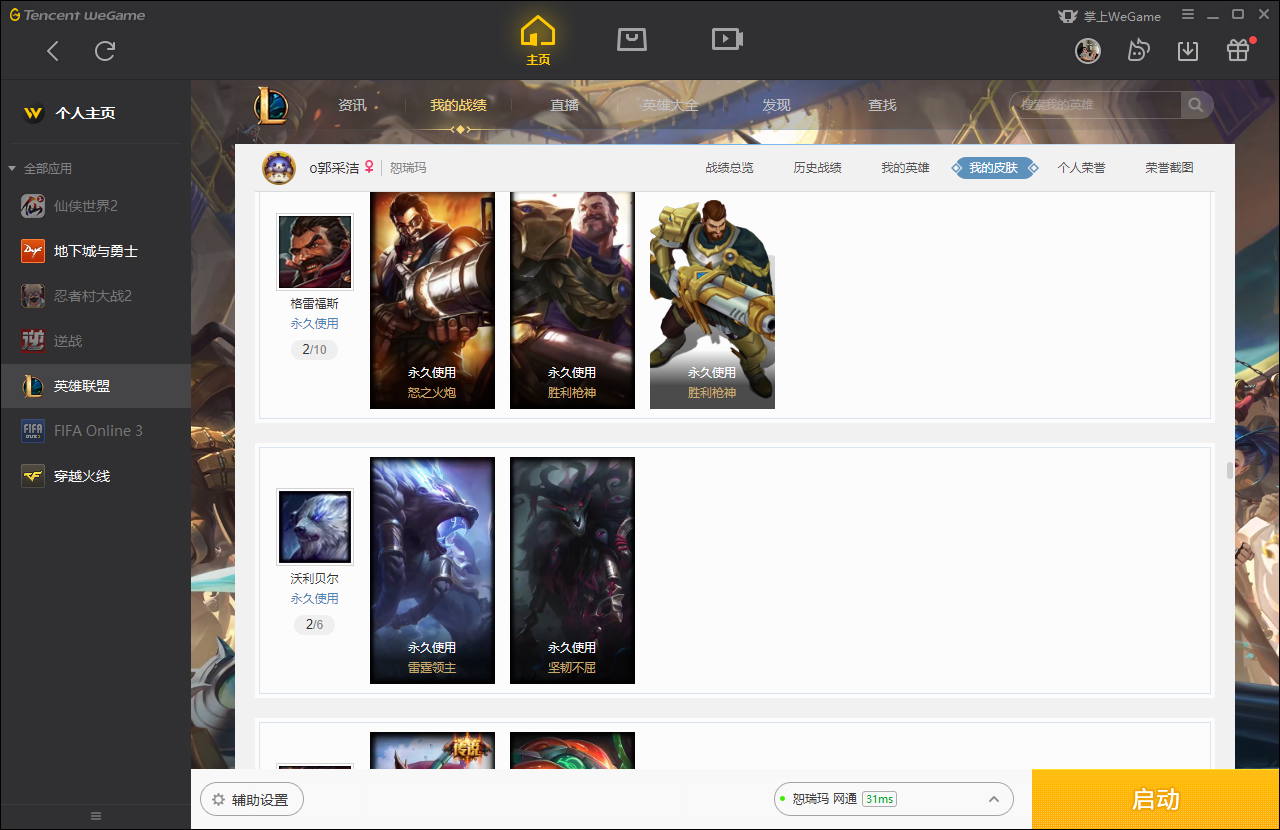Open gold armored Graves skin card

(712, 300)
